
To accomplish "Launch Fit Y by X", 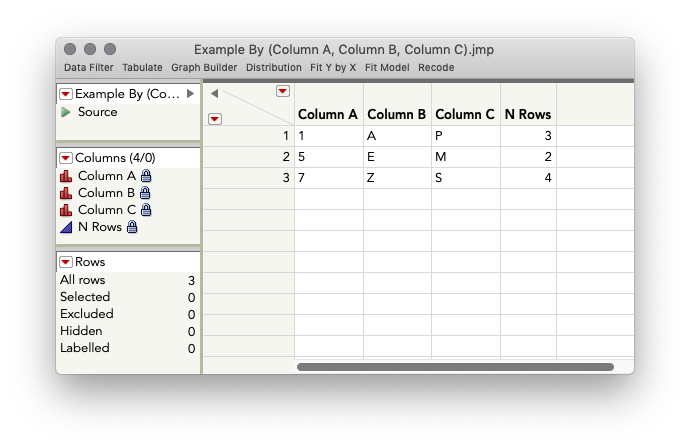I will point(333,68).
